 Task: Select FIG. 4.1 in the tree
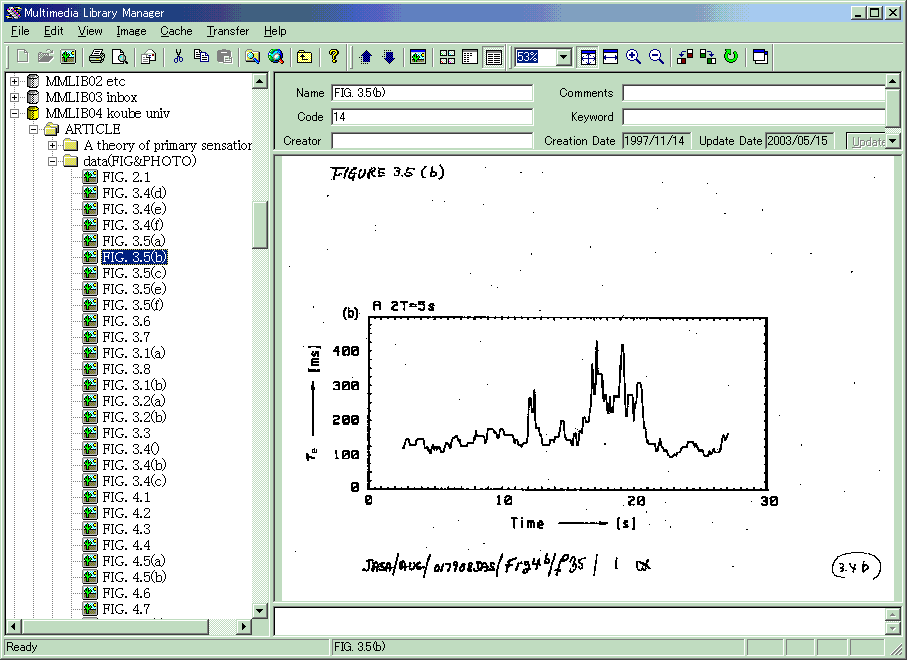coord(126,497)
